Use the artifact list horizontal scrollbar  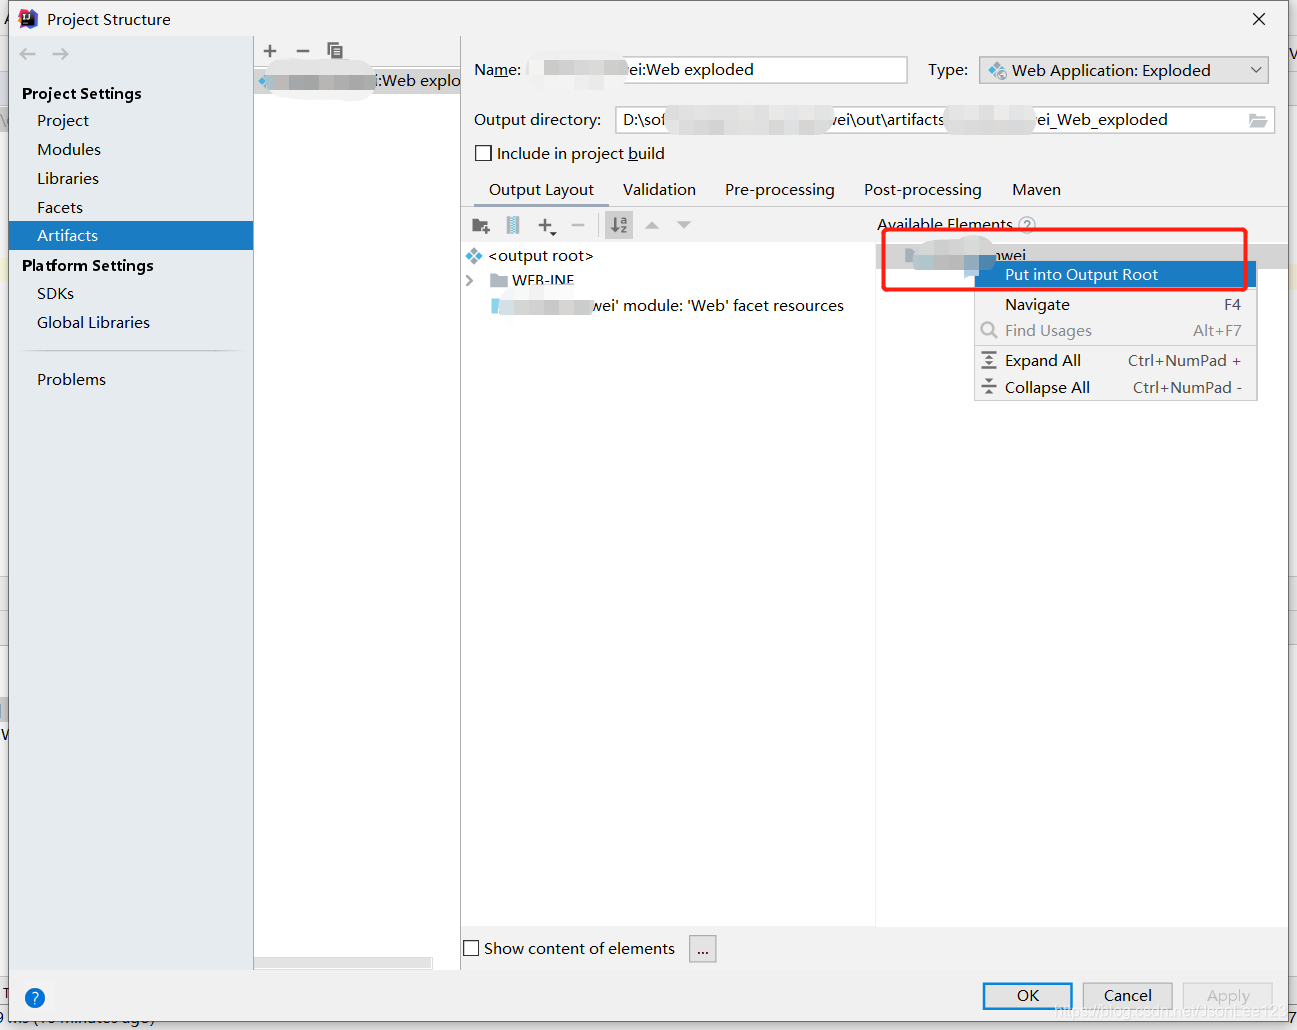[x=343, y=963]
